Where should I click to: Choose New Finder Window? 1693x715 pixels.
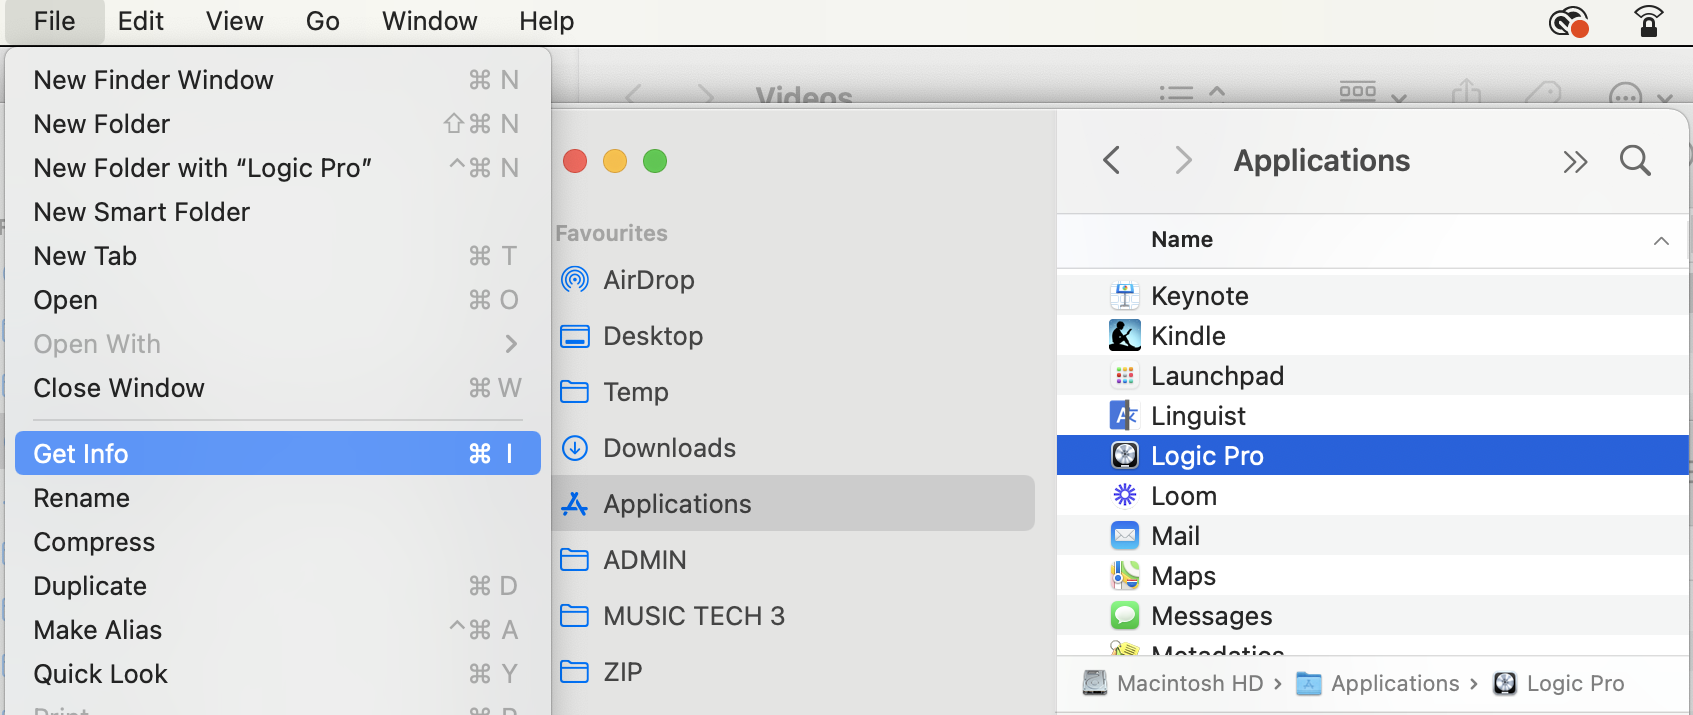click(x=277, y=80)
